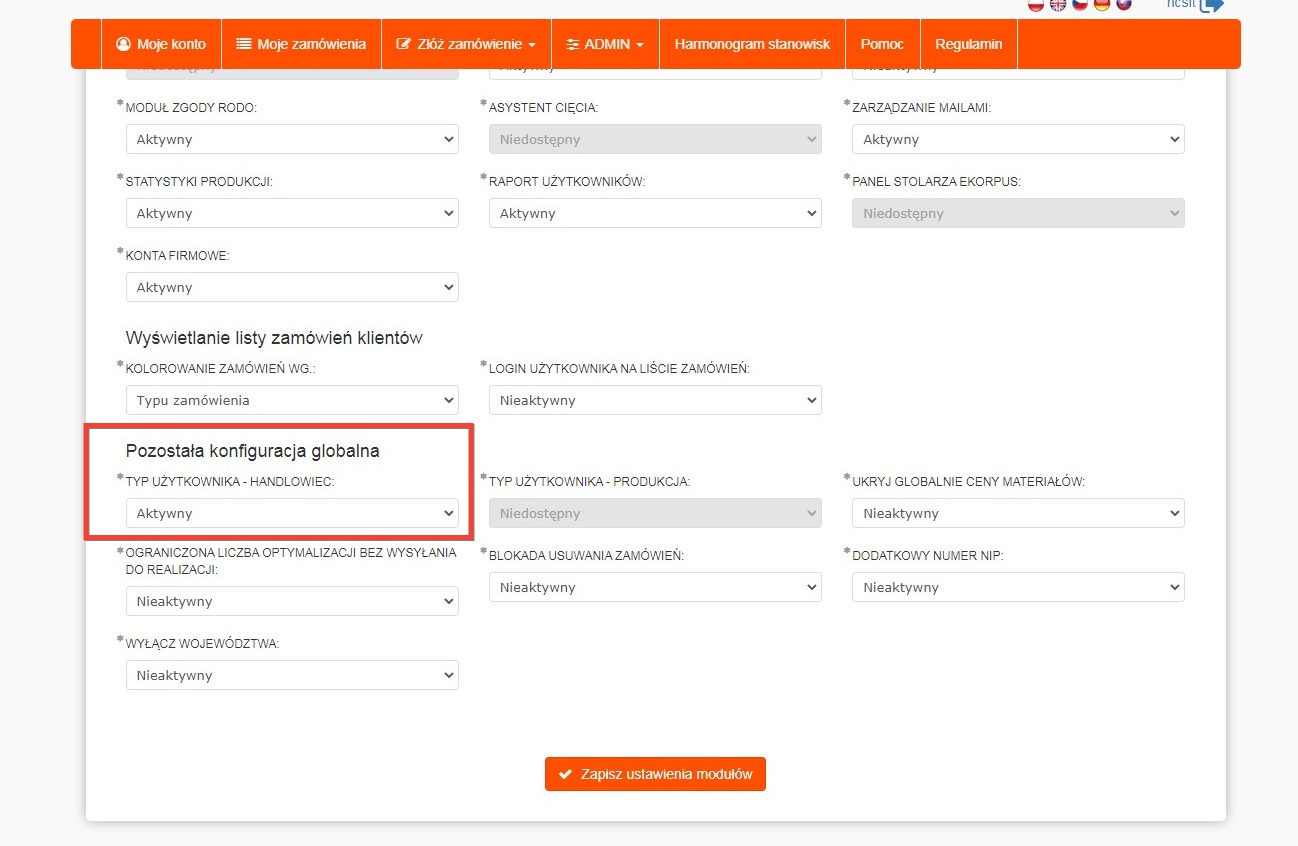This screenshot has width=1298, height=846.
Task: Expand the Złóż zamówienie menu
Action: (466, 44)
